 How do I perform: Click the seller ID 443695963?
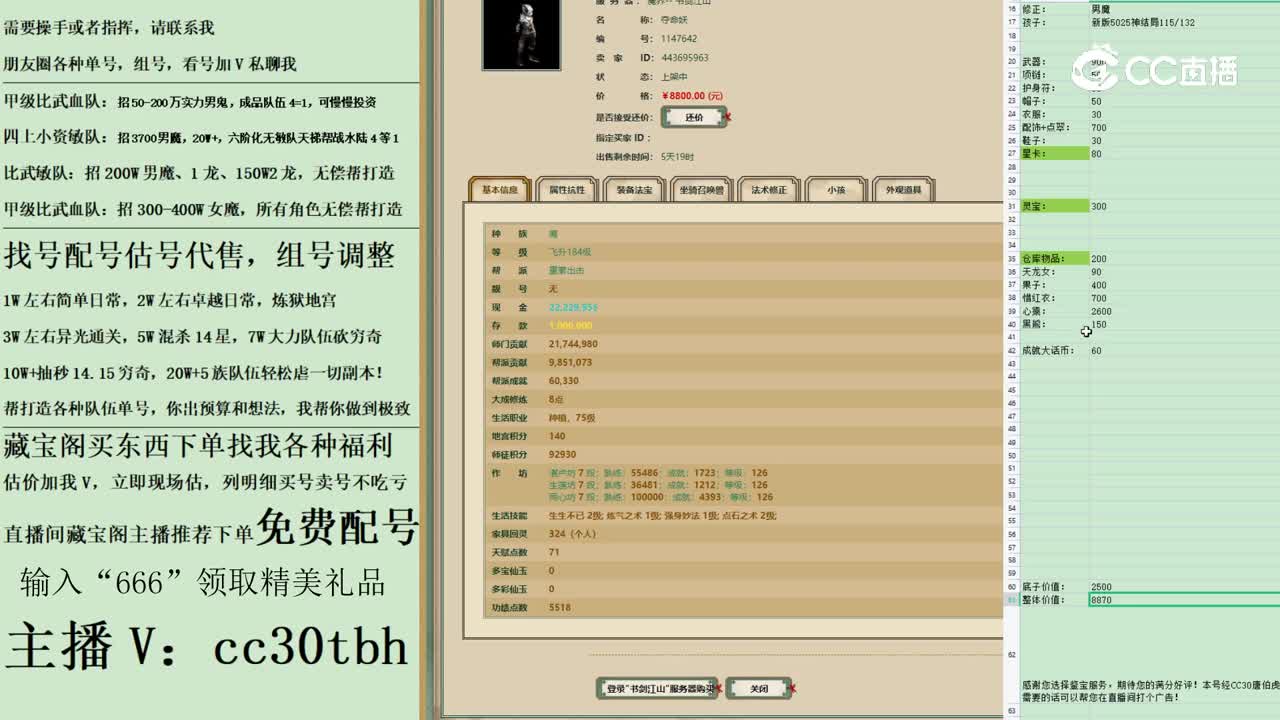pos(685,58)
